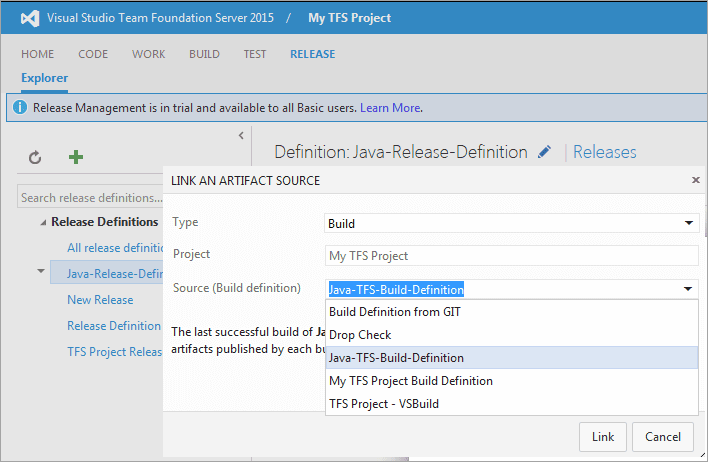This screenshot has height=462, width=708.
Task: Collapse the left pane with the chevron
Action: tap(241, 135)
